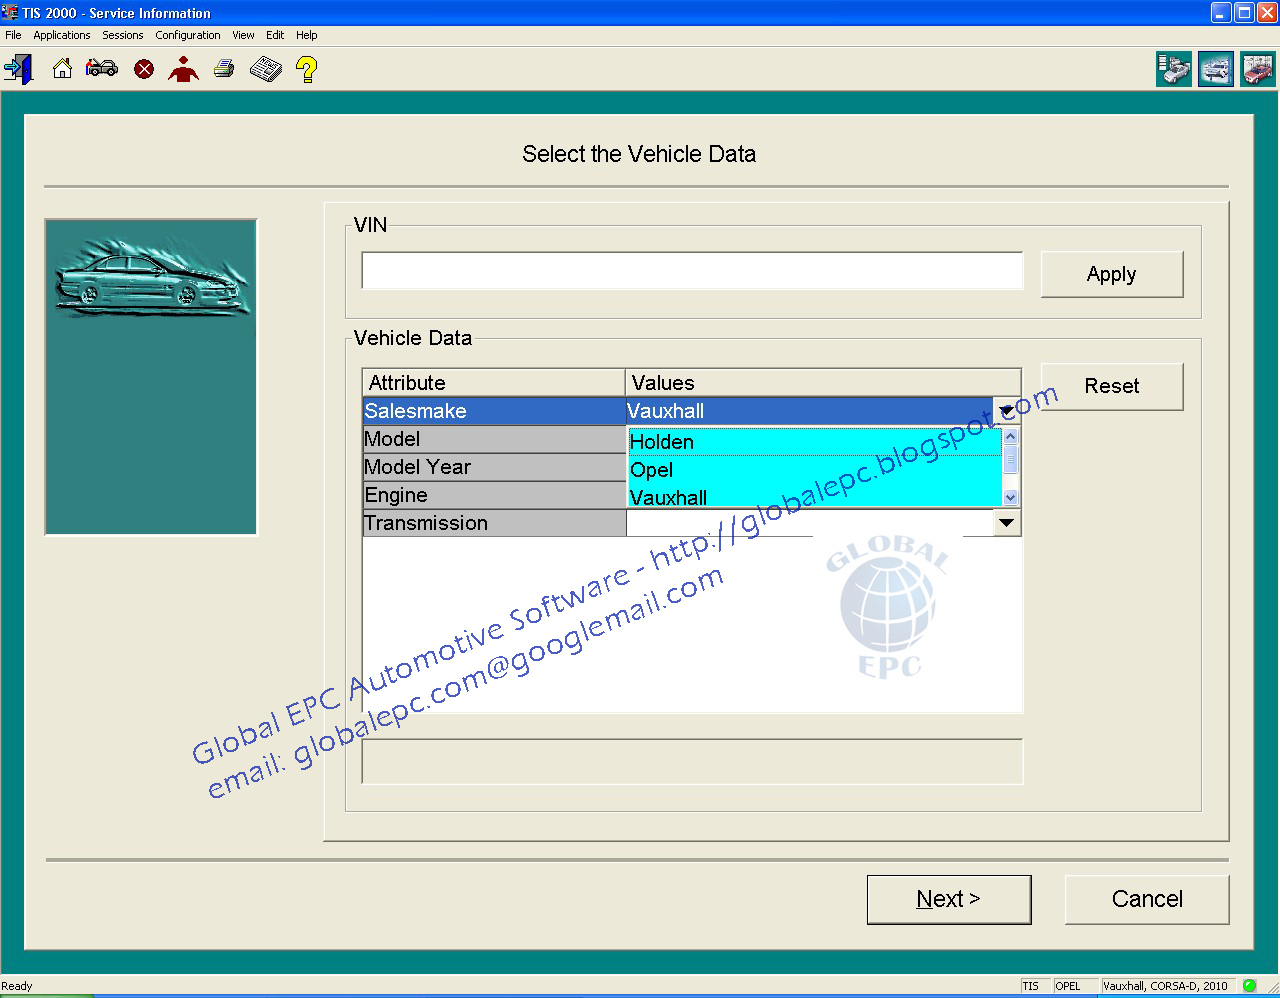
Task: Click first car application icon top right
Action: coord(1174,69)
